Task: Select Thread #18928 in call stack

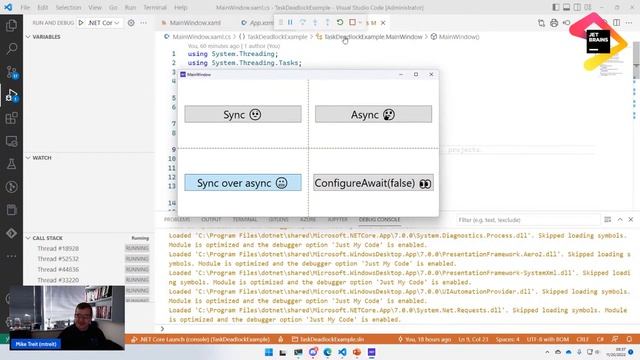Action: [x=58, y=248]
